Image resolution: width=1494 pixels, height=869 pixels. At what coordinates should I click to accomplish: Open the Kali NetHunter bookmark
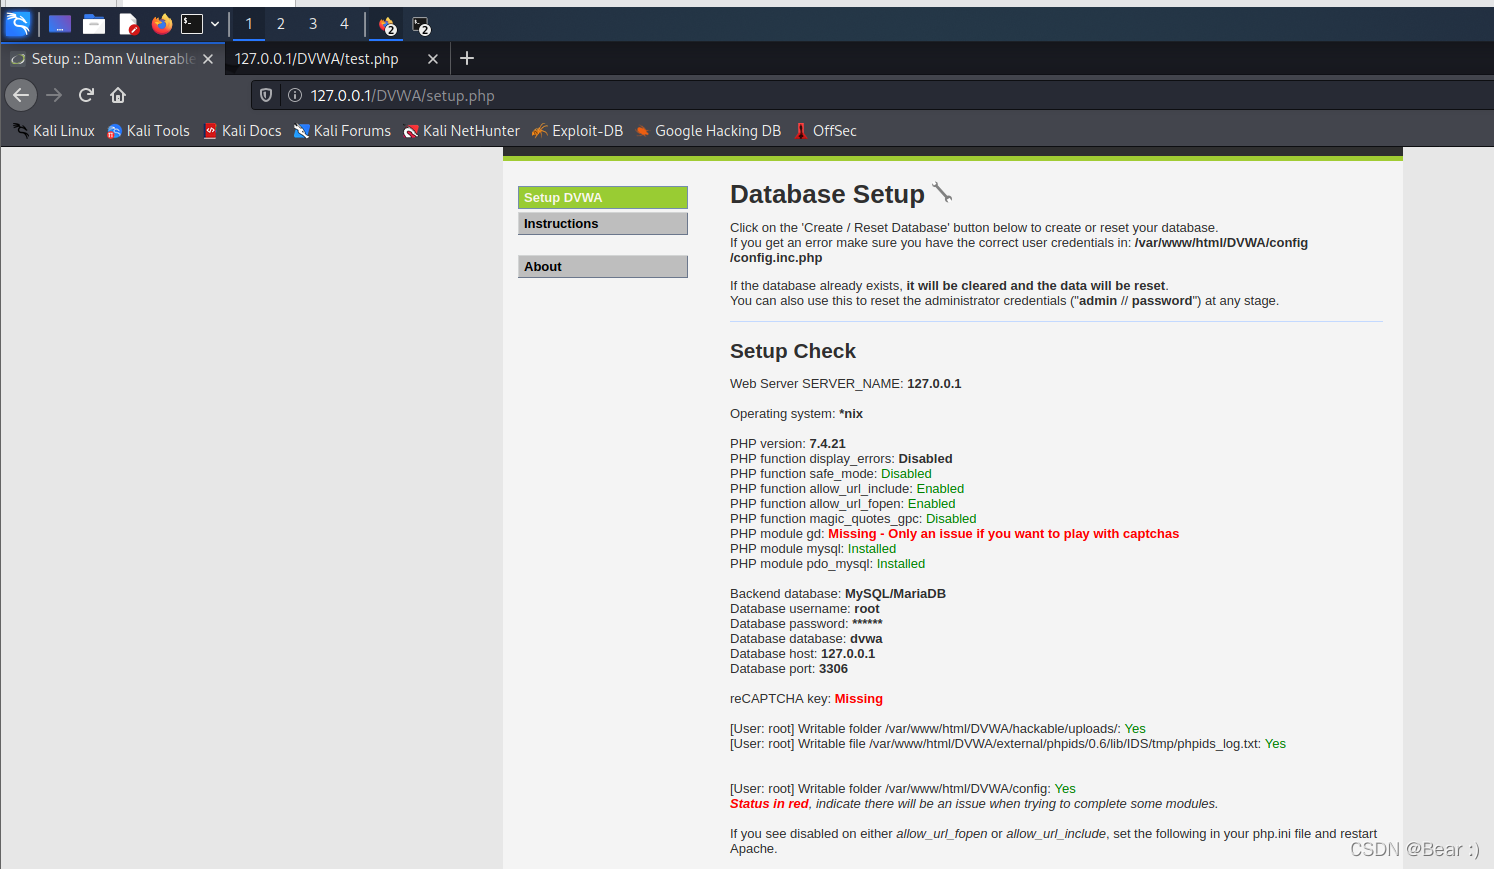click(x=461, y=131)
